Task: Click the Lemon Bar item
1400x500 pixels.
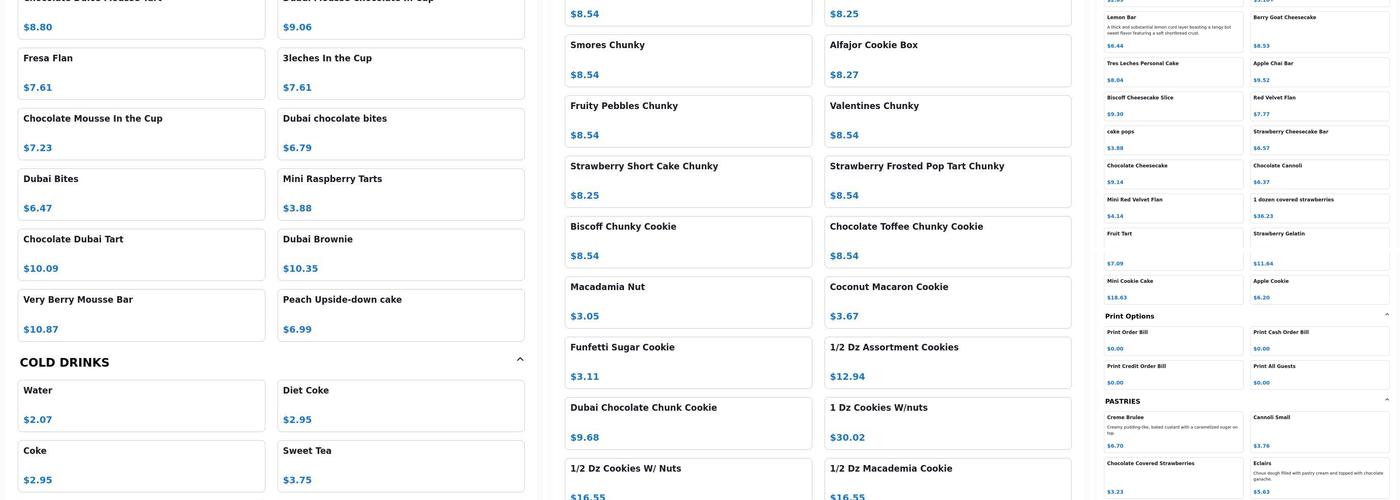Action: pos(1173,31)
